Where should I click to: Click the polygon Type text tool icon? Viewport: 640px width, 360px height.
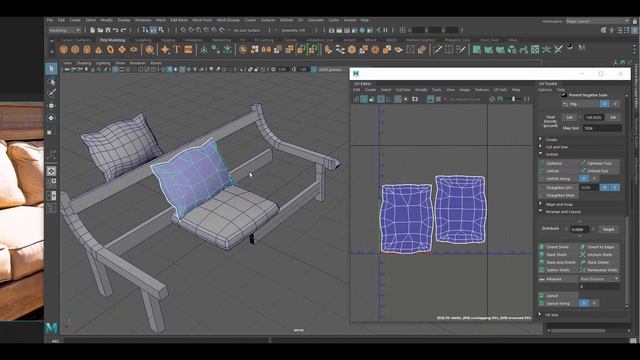[177, 50]
